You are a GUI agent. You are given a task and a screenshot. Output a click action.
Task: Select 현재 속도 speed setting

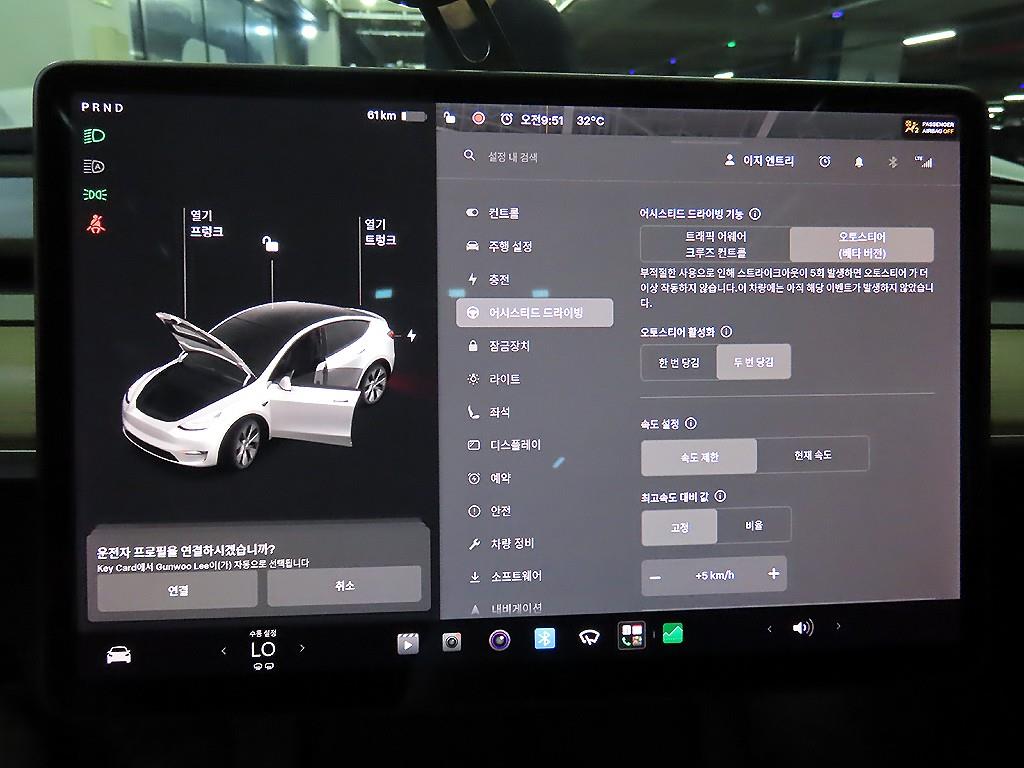click(813, 455)
